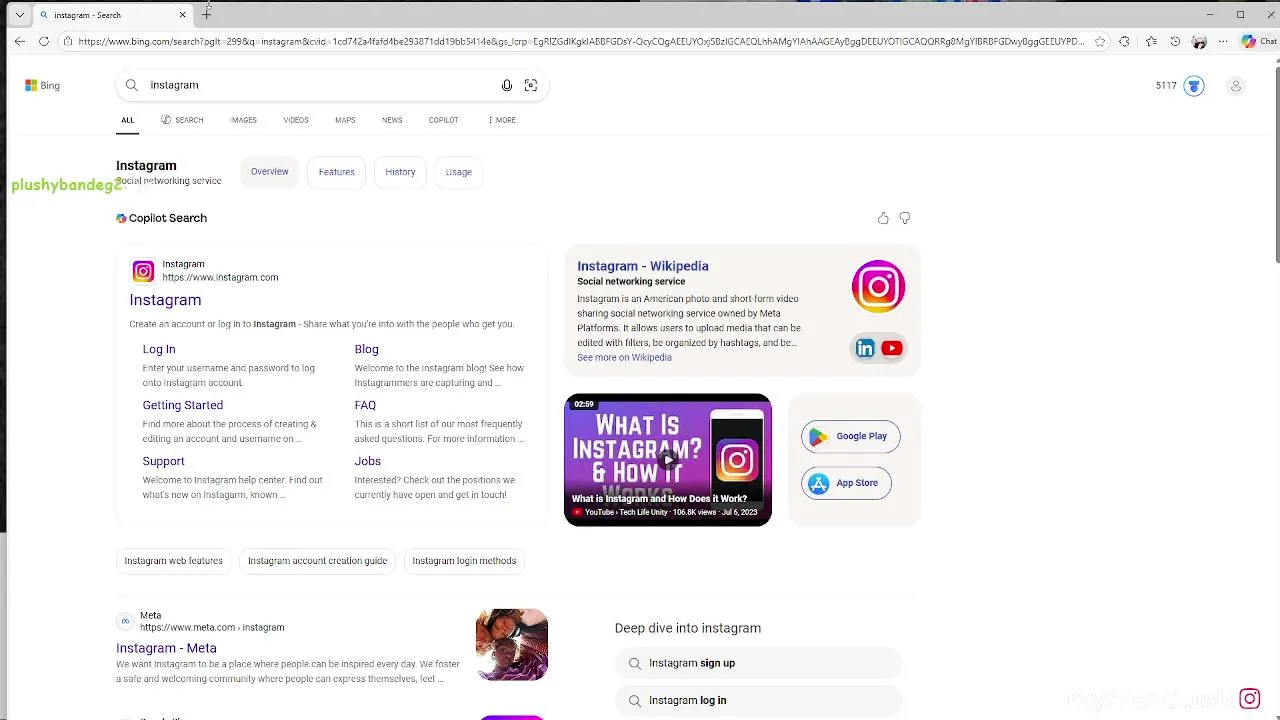Select the ALL results tab

[x=128, y=120]
